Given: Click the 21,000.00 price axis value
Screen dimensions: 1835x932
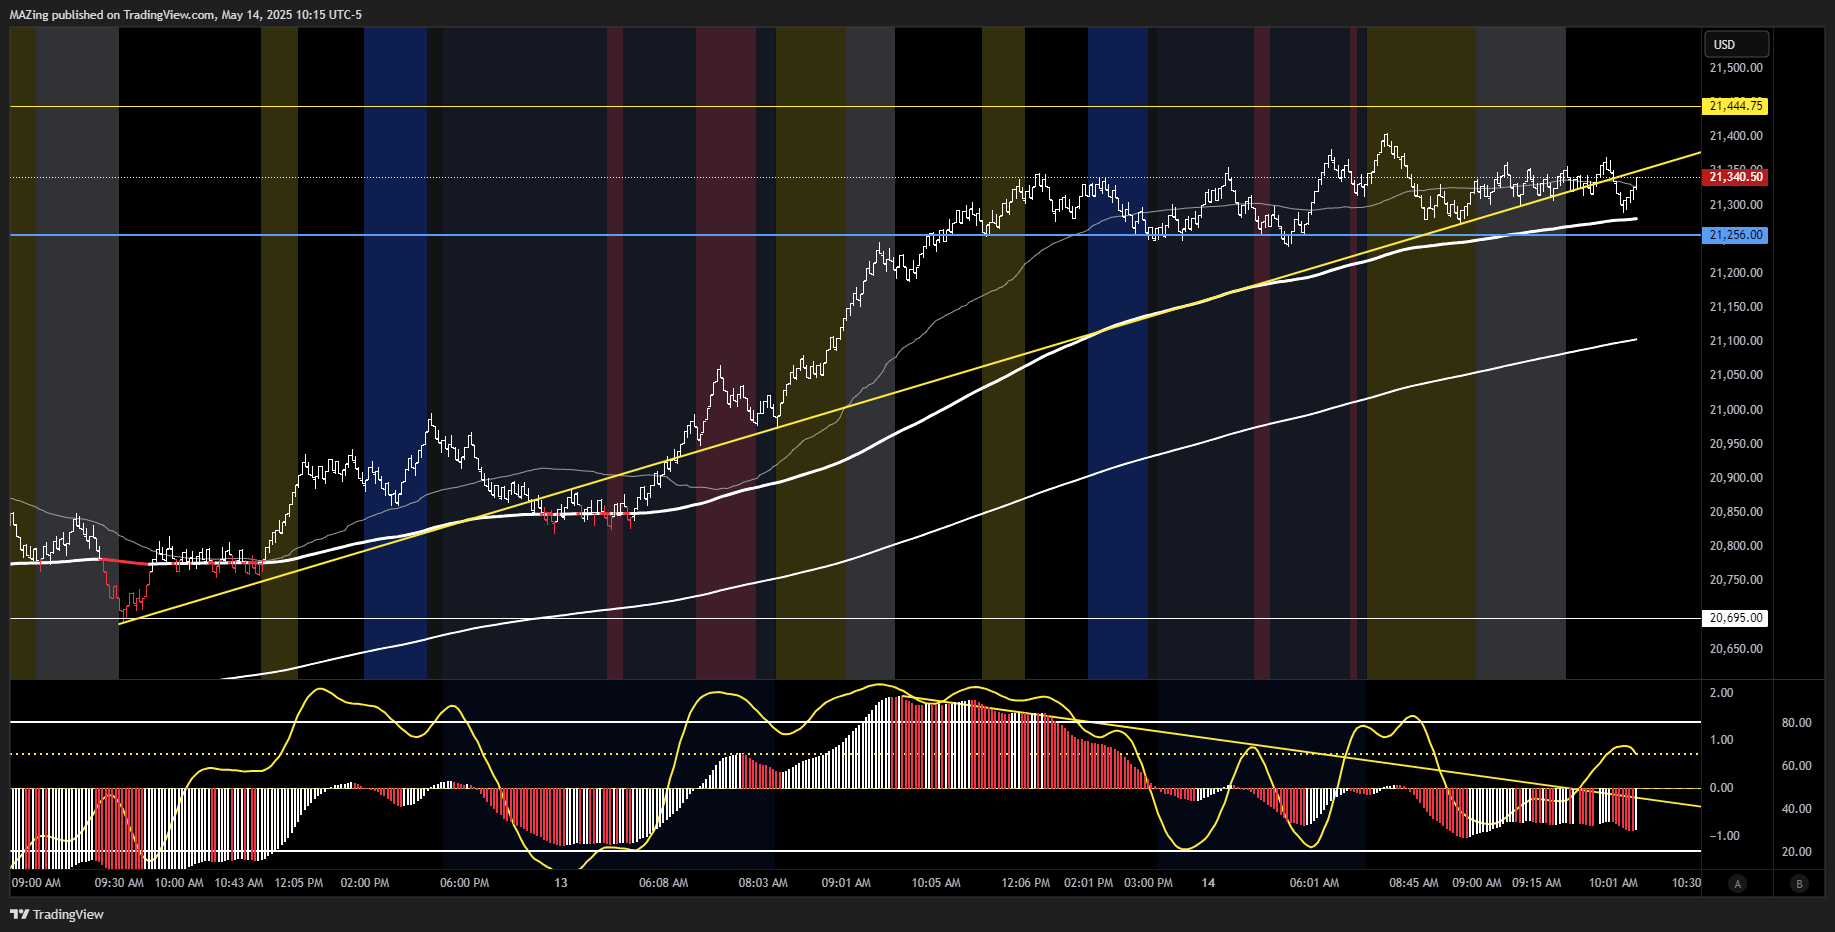Looking at the screenshot, I should point(1736,410).
